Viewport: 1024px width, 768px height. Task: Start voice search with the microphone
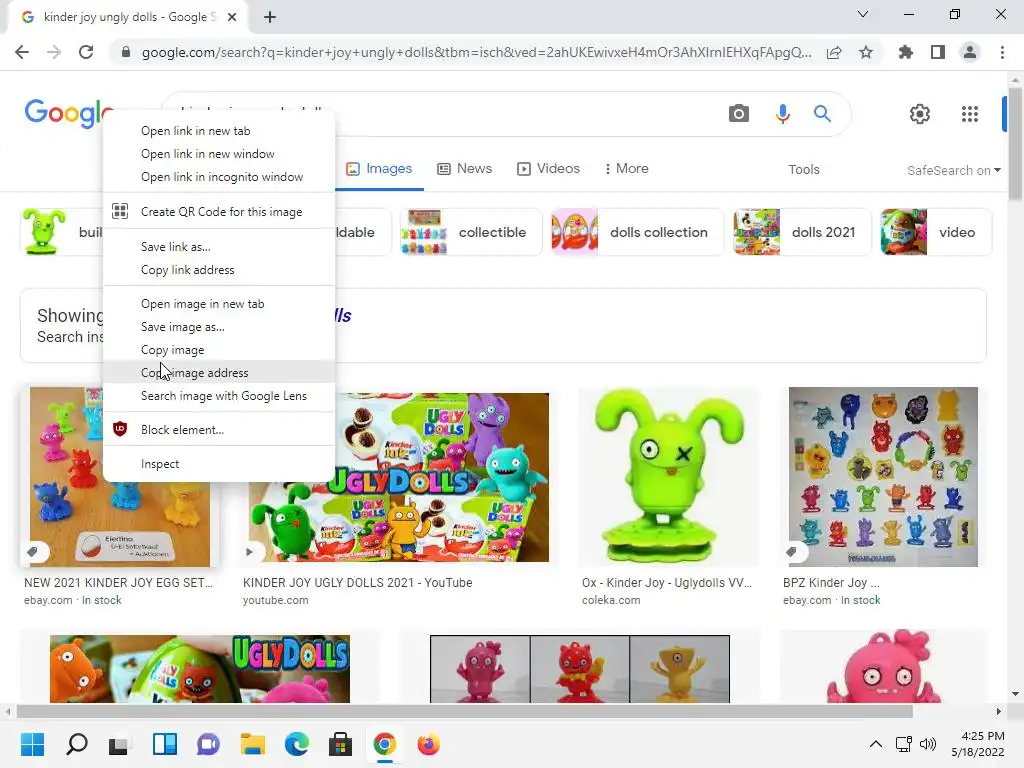782,114
